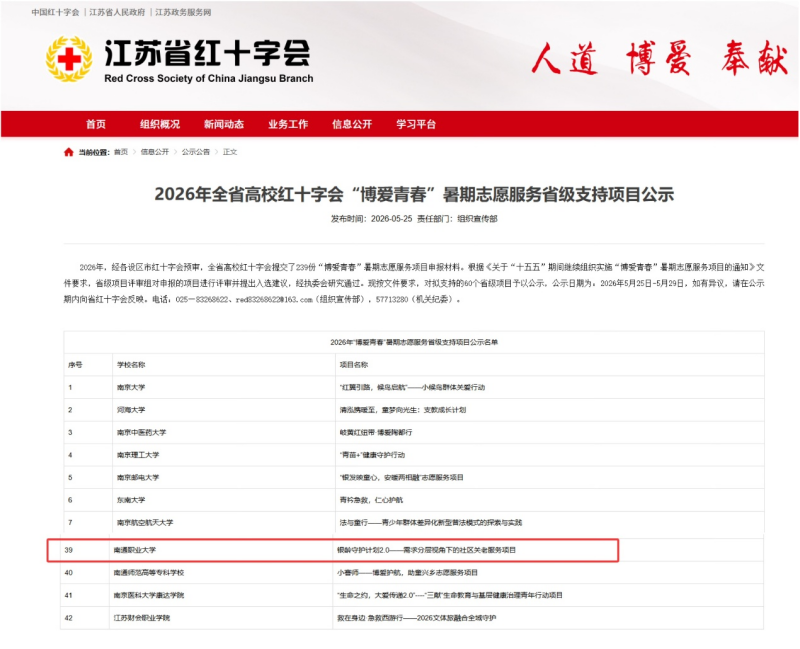The width and height of the screenshot is (800, 649).
Task: Click the 银龄守护计划2.0 project name
Action: 426,550
